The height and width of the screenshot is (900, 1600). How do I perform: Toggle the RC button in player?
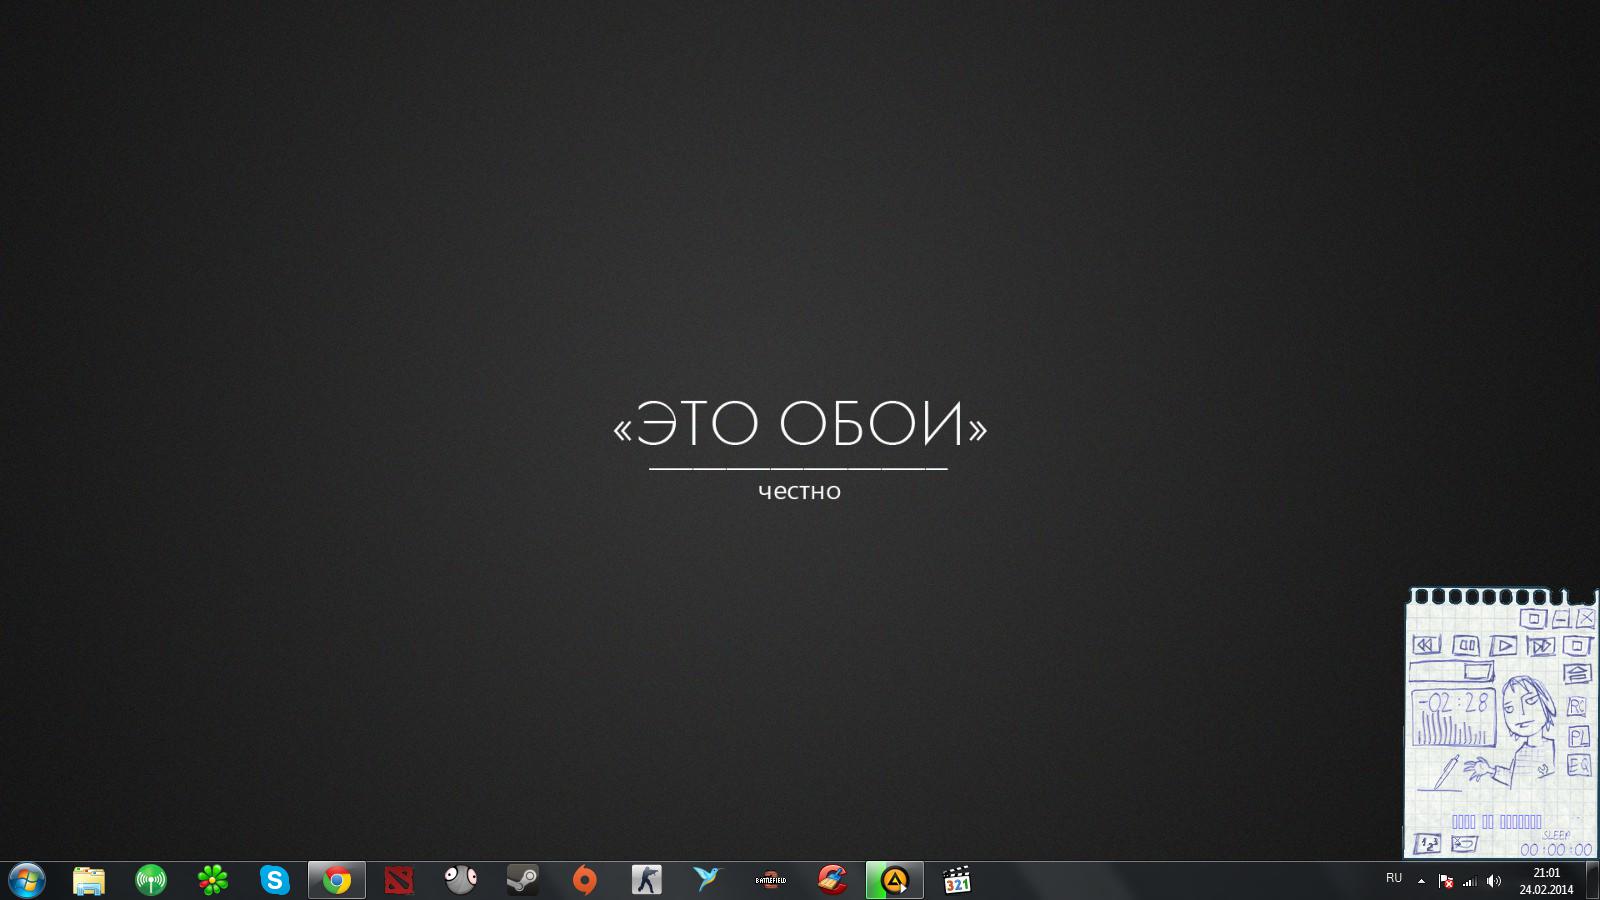[1576, 707]
